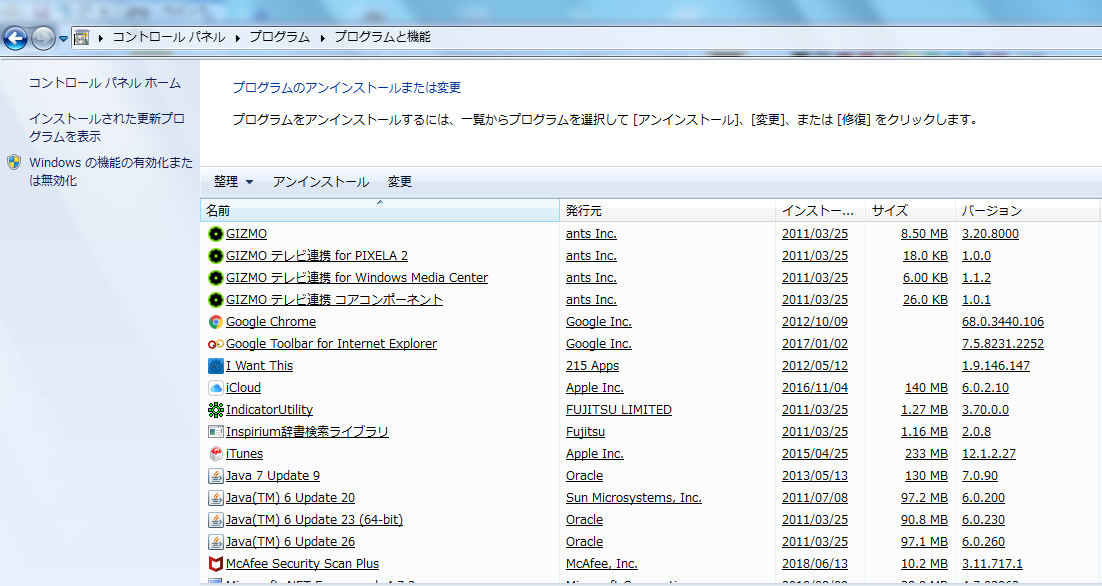Open the recent pages dropdown arrow

click(x=63, y=39)
